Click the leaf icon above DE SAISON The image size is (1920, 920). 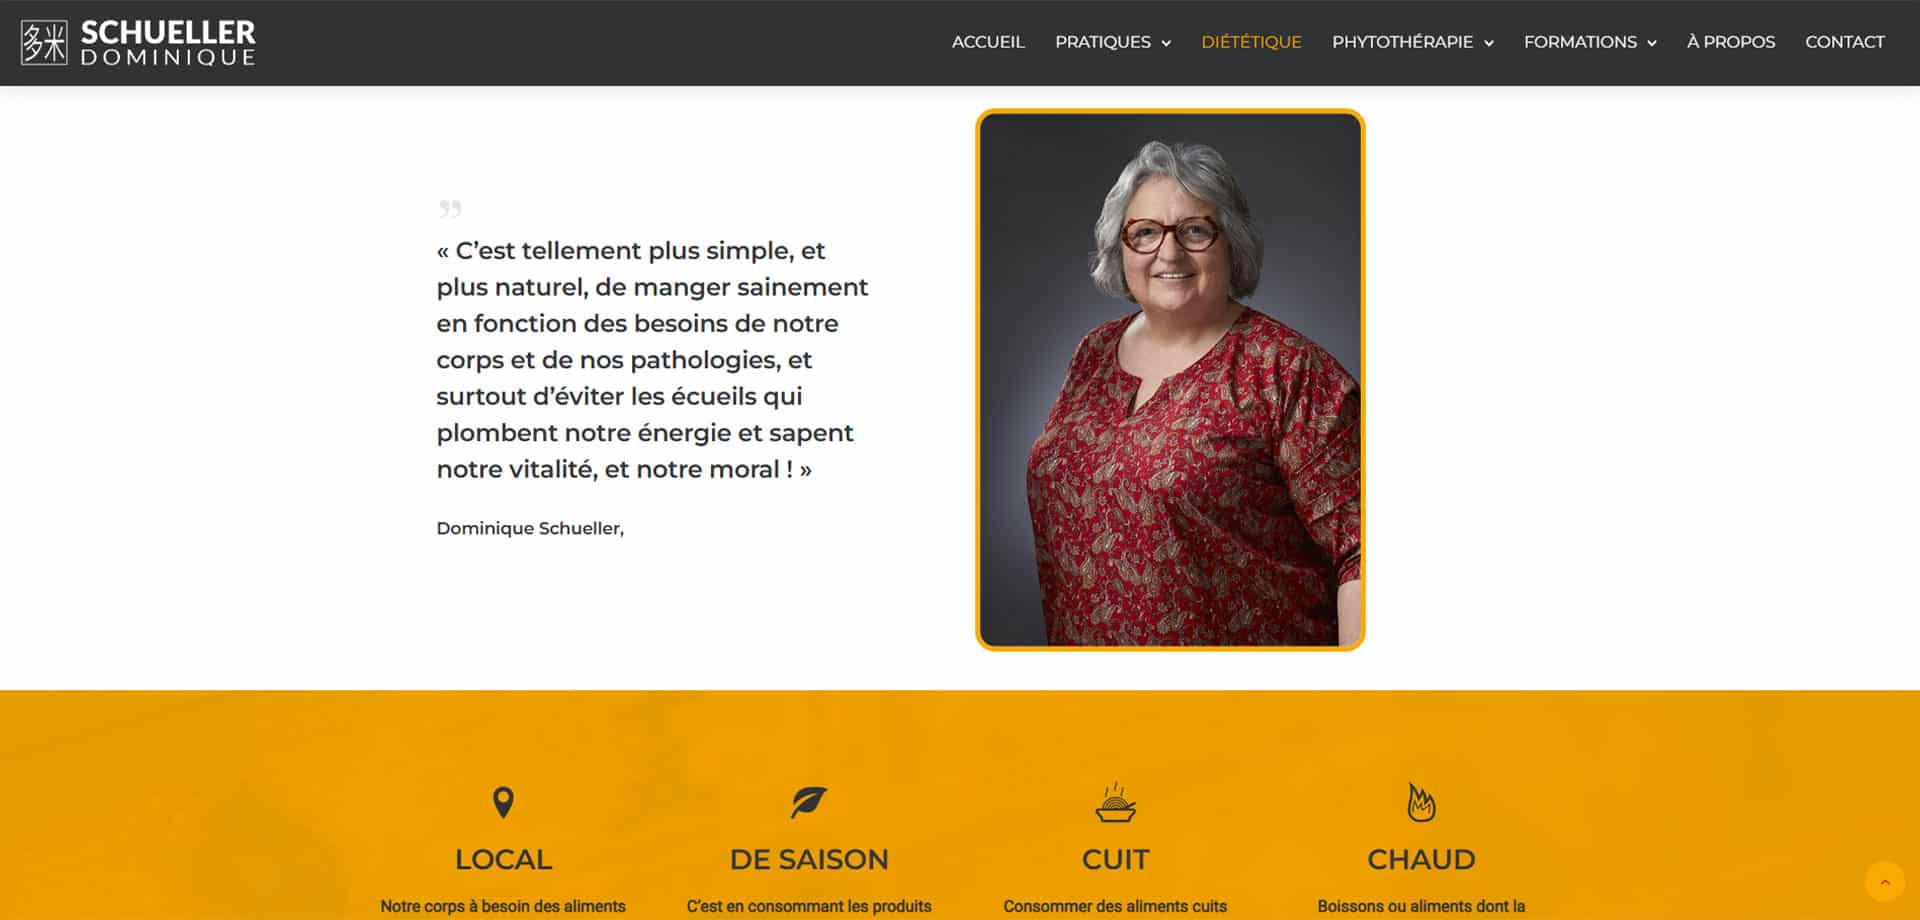809,802
